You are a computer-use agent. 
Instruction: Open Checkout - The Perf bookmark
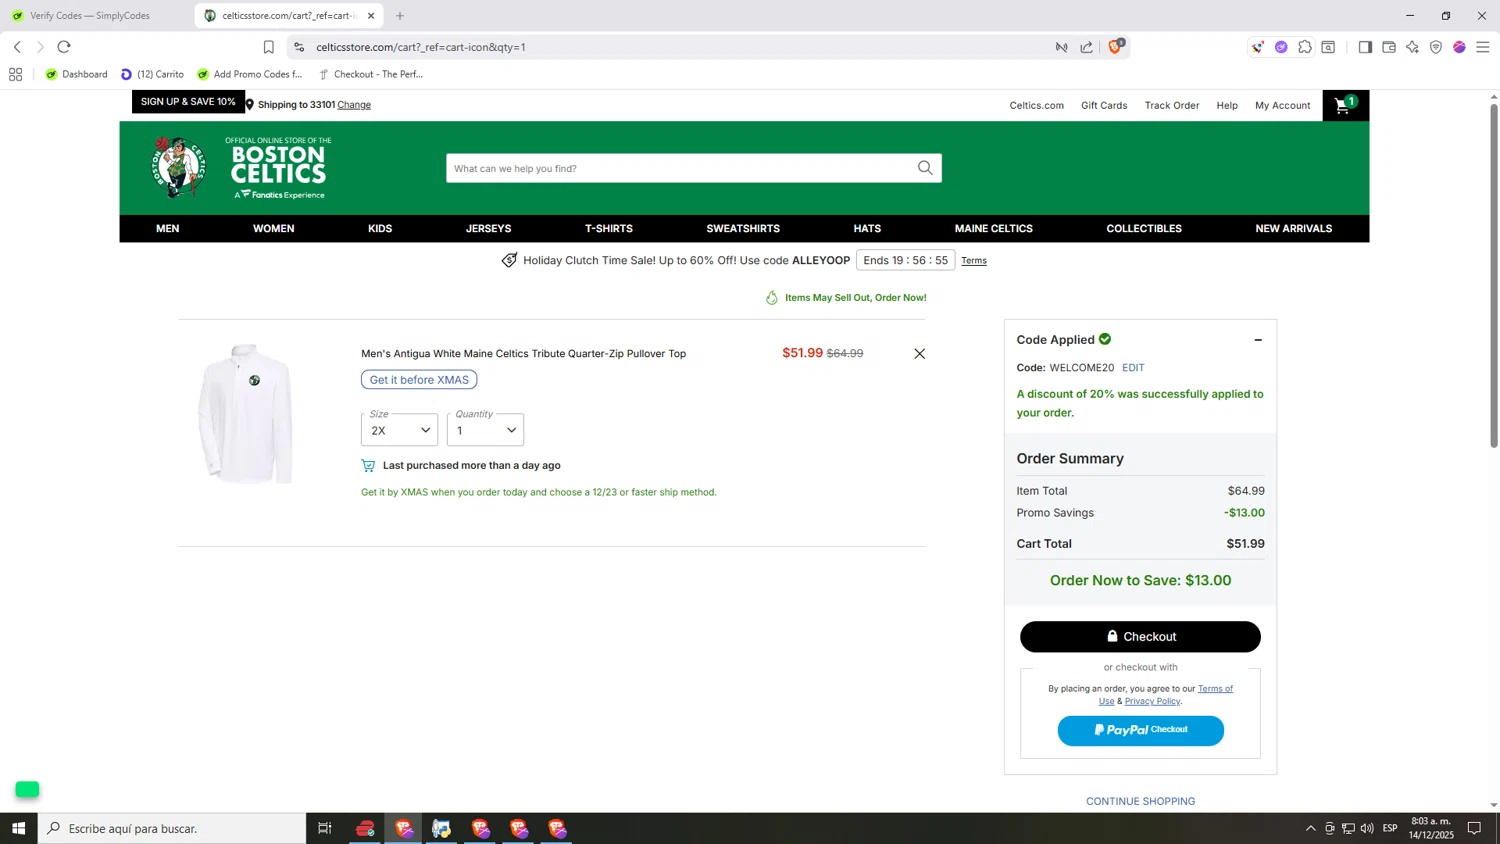pos(370,74)
